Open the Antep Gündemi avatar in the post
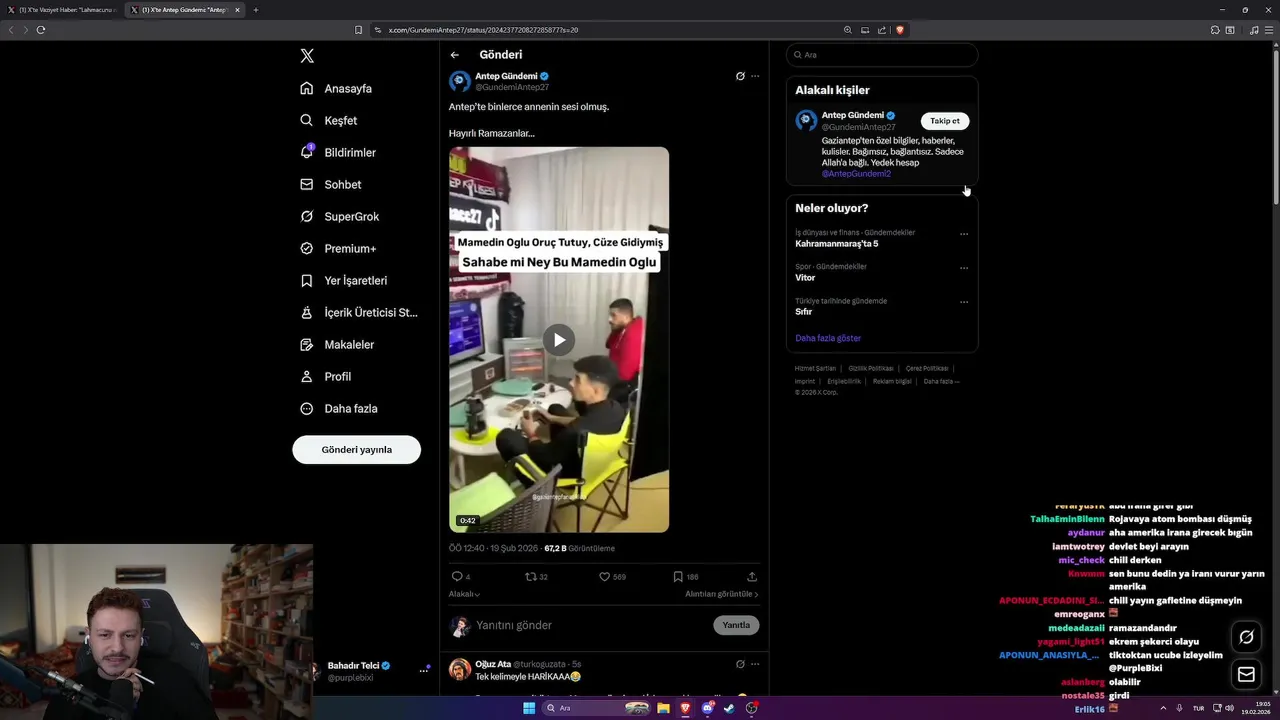The image size is (1280, 720). pyautogui.click(x=460, y=82)
